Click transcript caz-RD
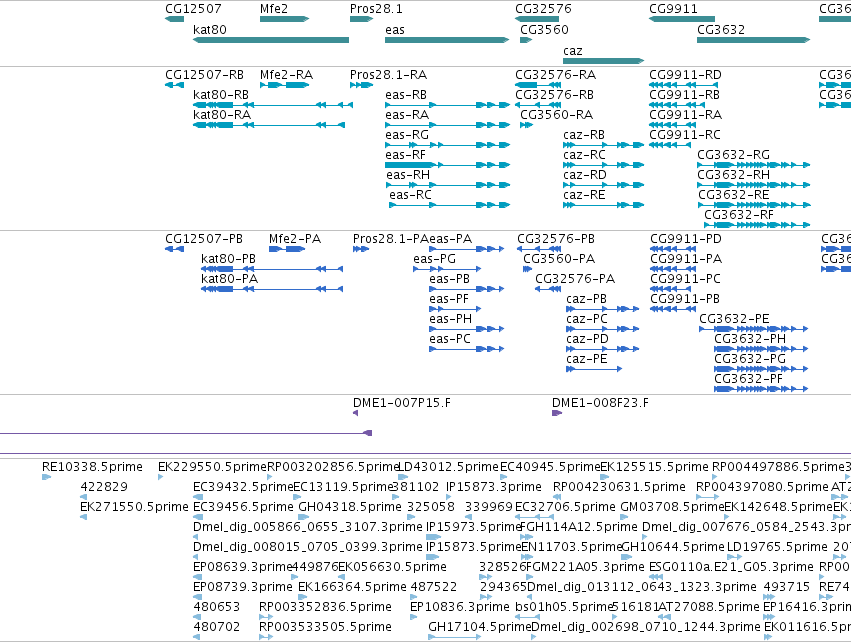This screenshot has width=851, height=642. coord(585,175)
